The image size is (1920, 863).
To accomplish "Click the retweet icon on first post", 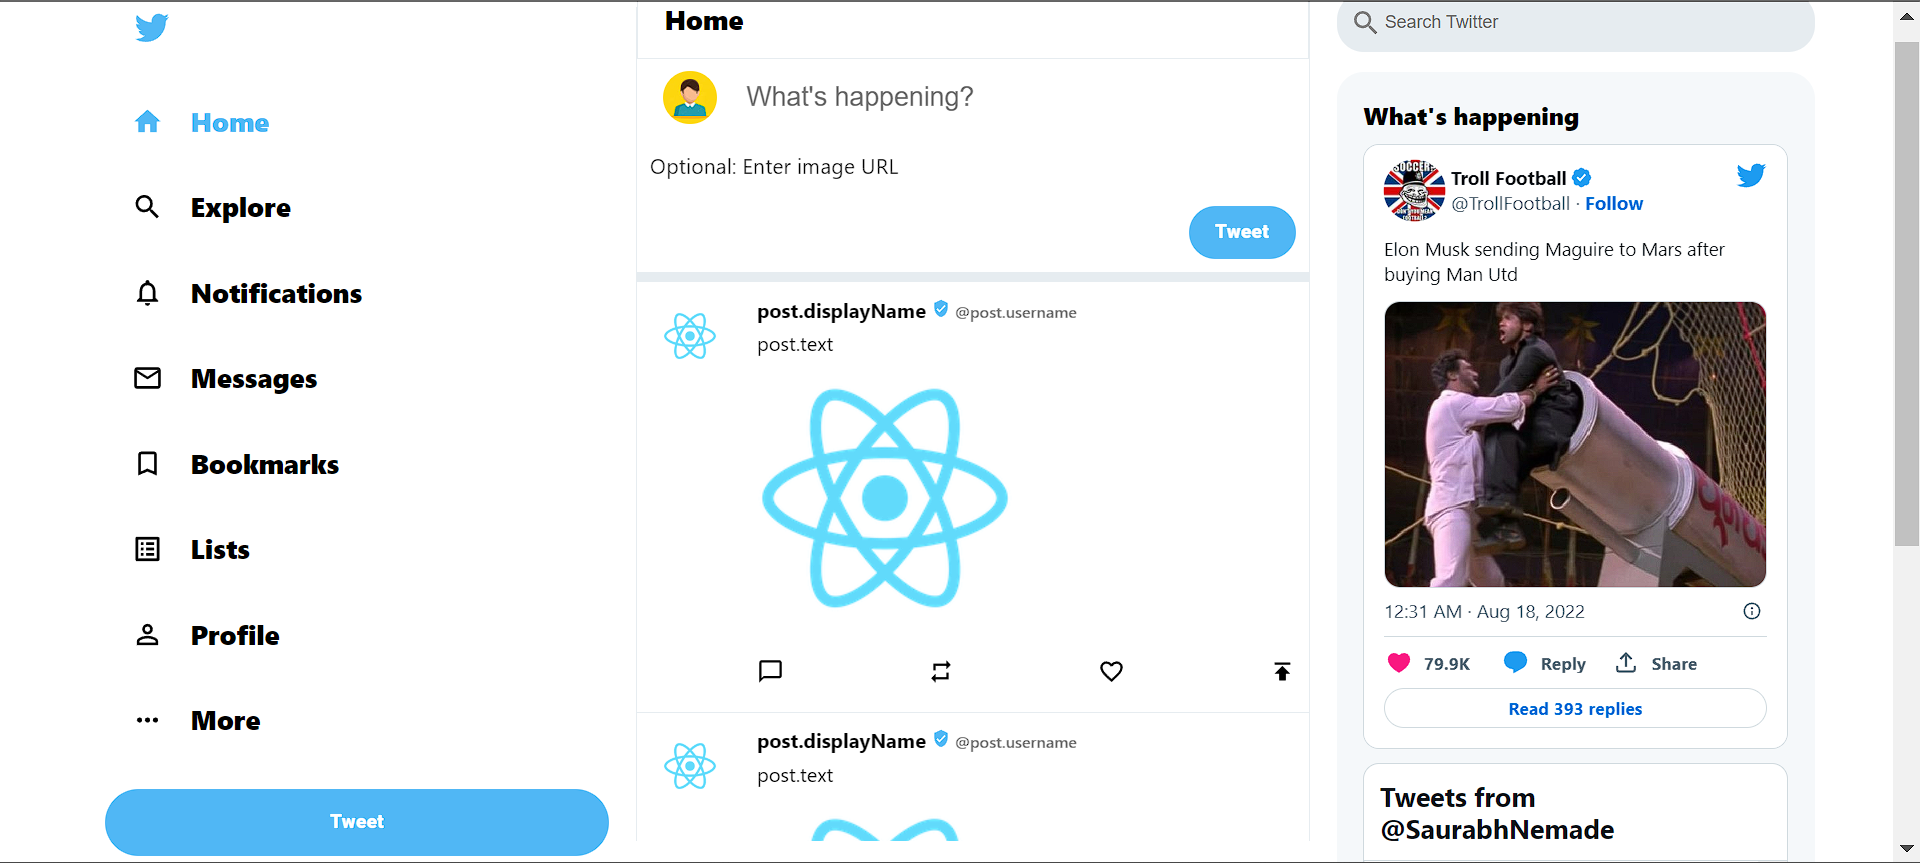I will click(x=941, y=671).
